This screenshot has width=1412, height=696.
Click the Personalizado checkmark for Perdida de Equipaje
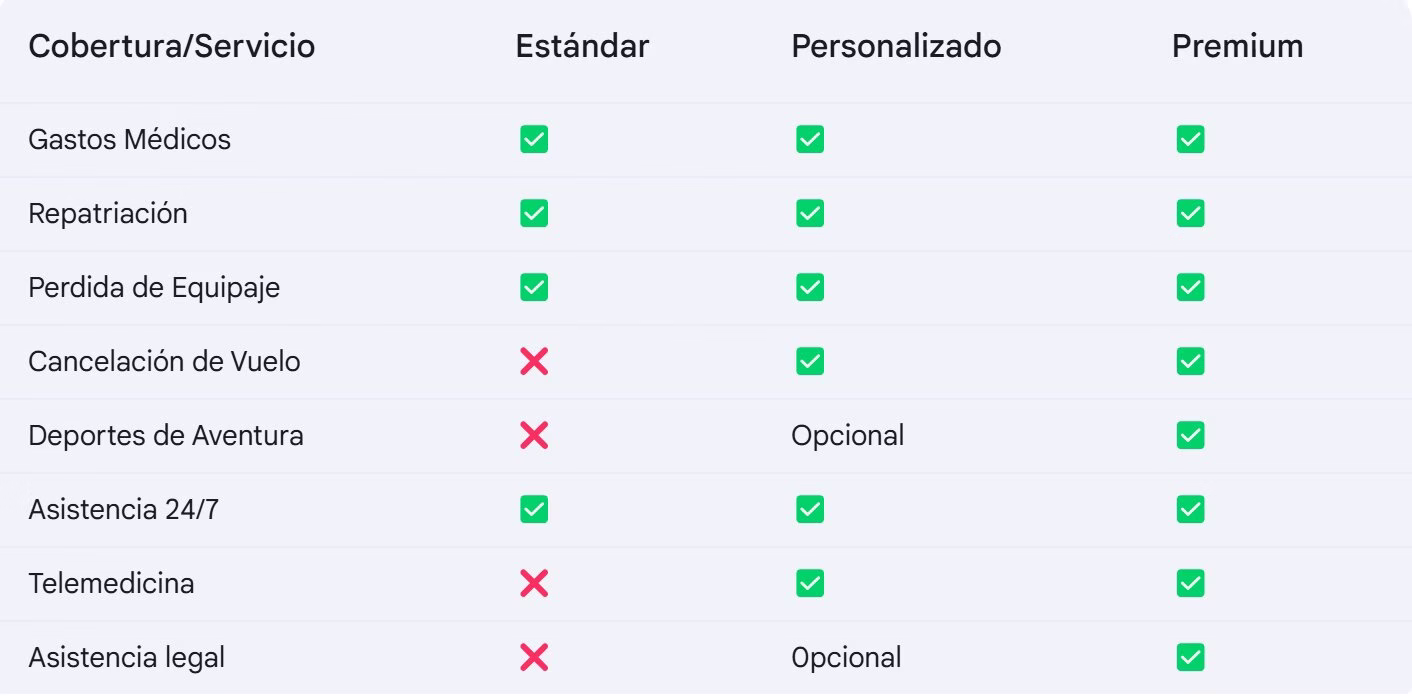pos(810,288)
